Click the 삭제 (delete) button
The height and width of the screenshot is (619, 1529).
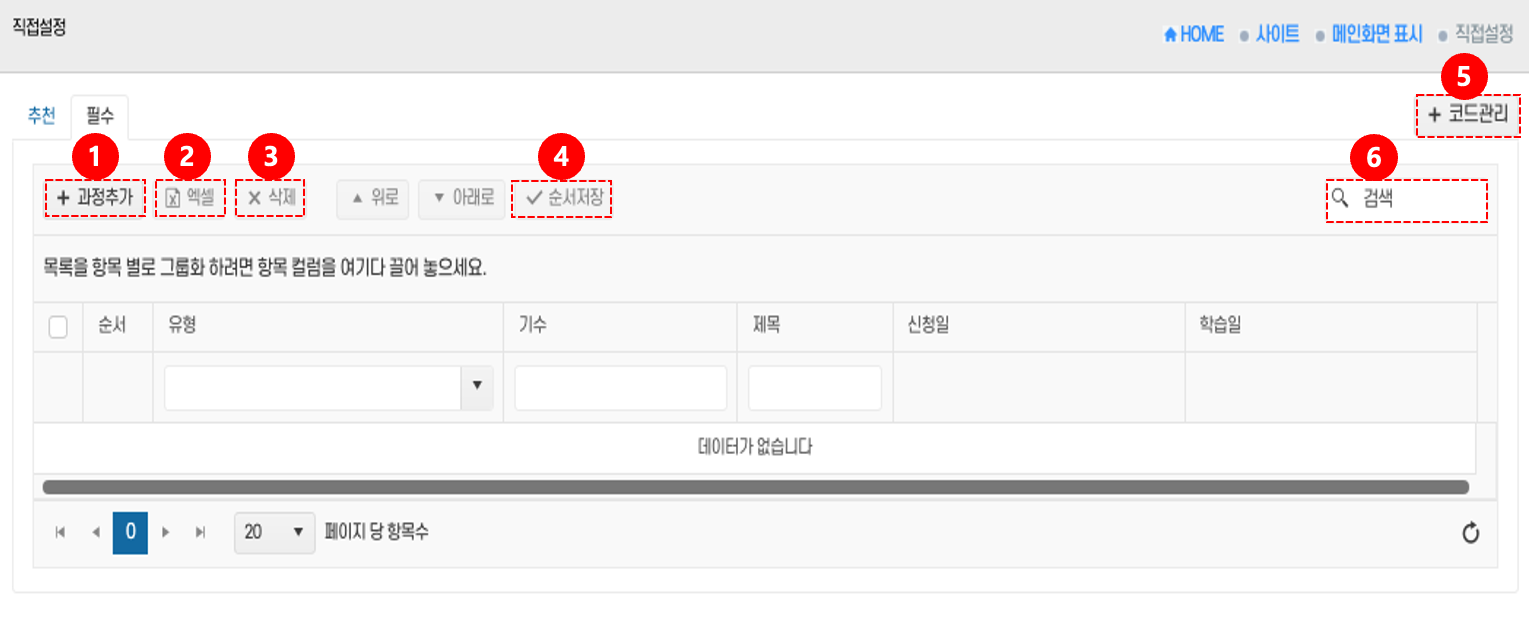(270, 198)
